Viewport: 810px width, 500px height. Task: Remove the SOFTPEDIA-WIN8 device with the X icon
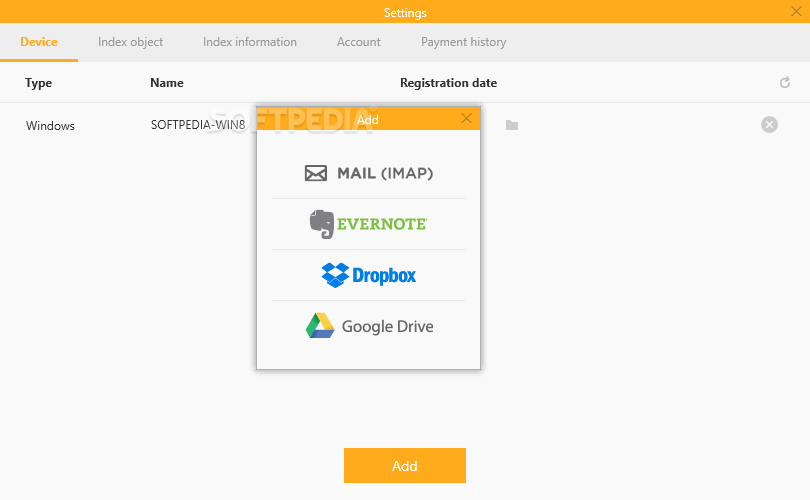(x=769, y=124)
